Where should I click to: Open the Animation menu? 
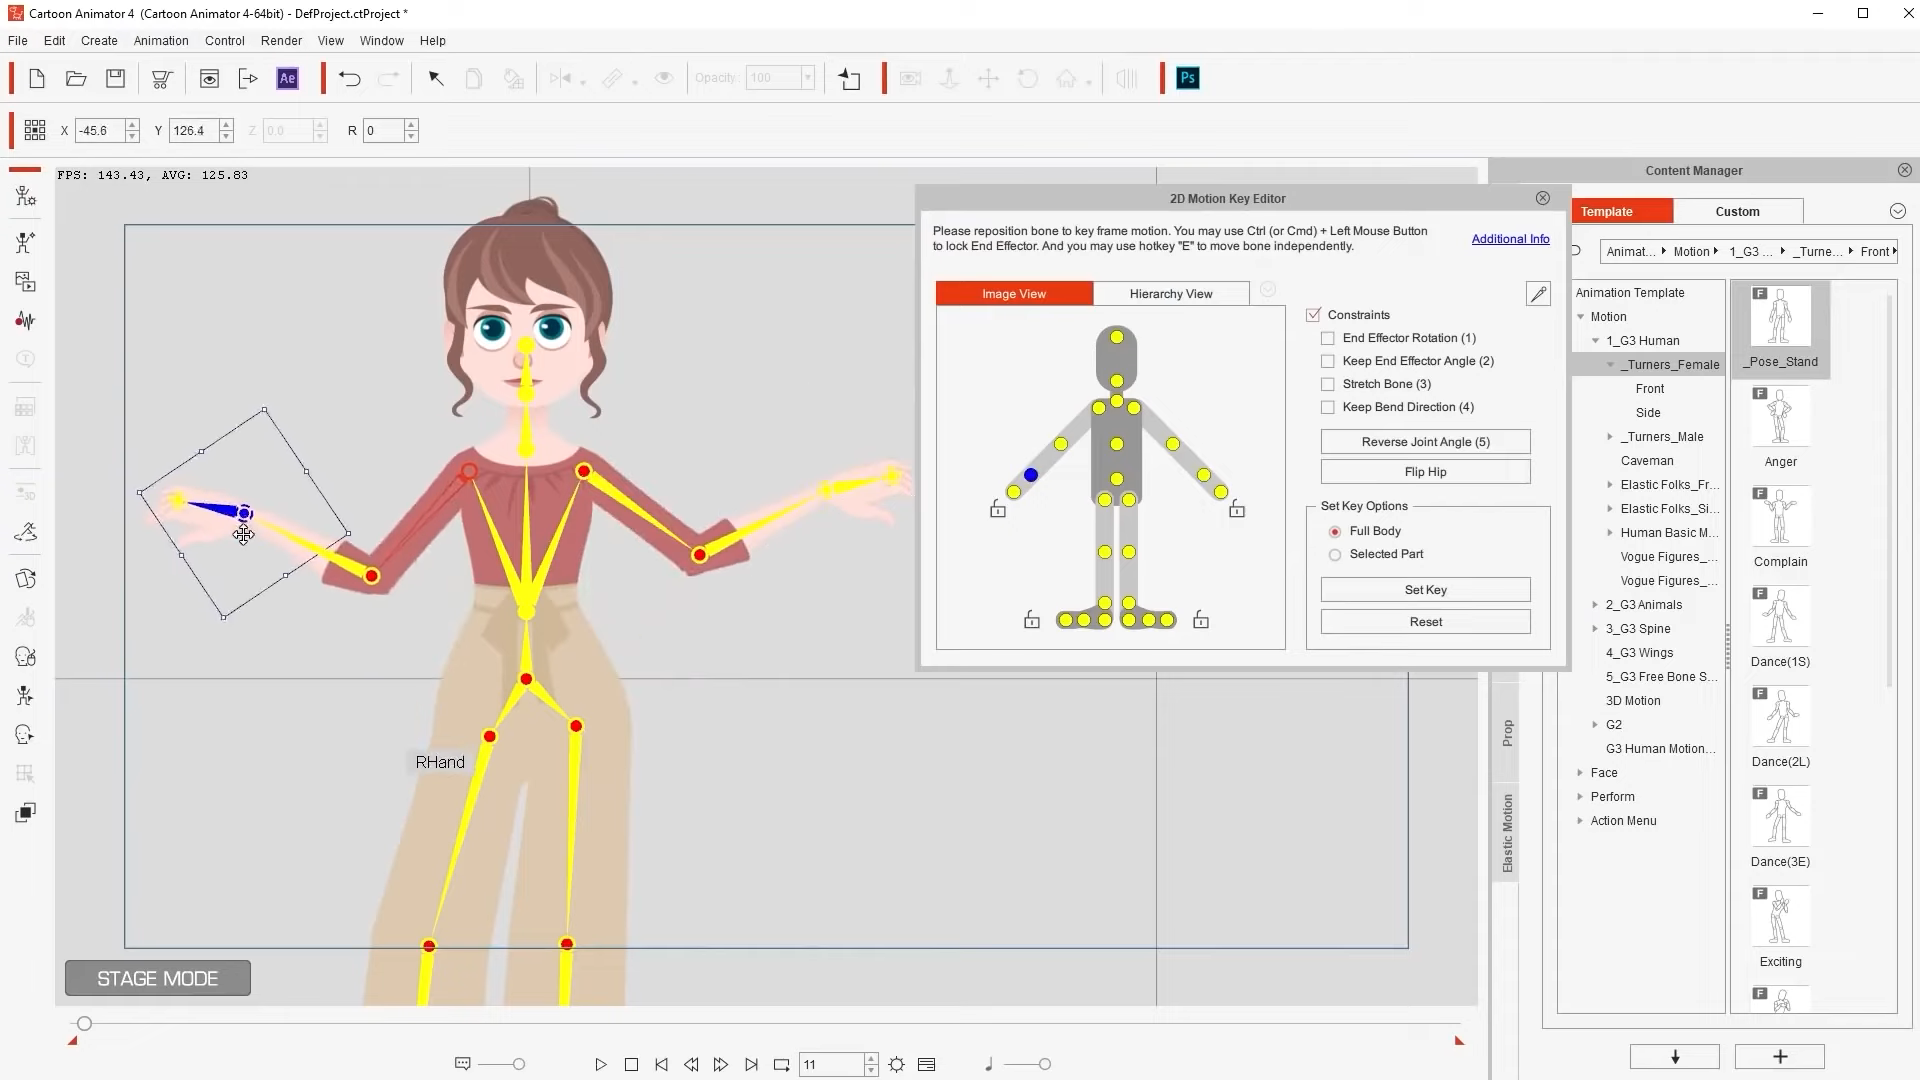tap(161, 41)
